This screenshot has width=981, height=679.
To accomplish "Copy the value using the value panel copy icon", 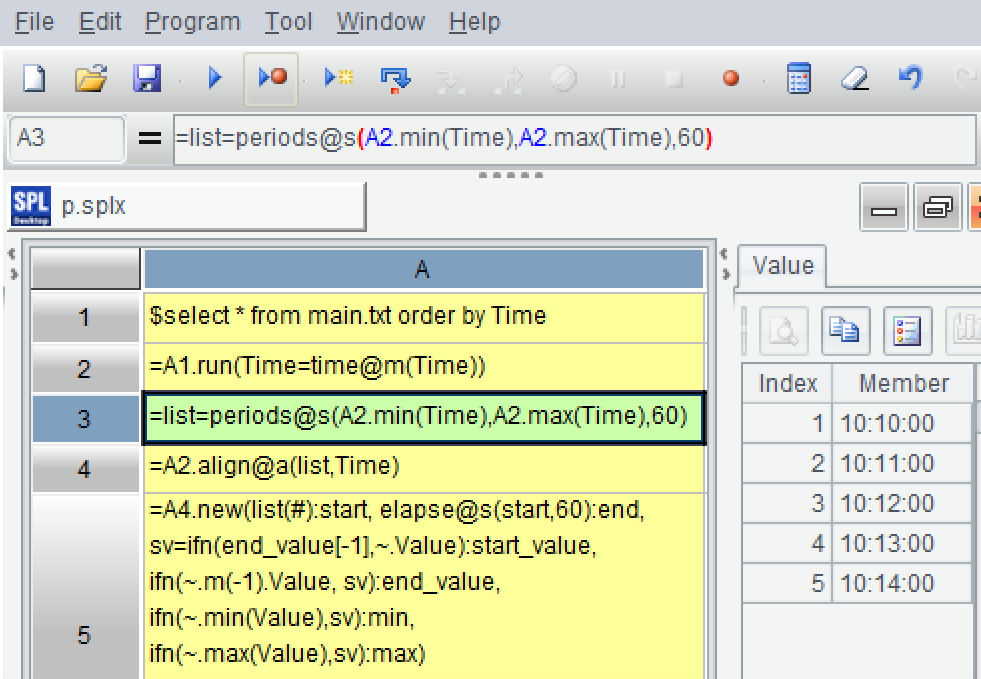I will [x=845, y=329].
